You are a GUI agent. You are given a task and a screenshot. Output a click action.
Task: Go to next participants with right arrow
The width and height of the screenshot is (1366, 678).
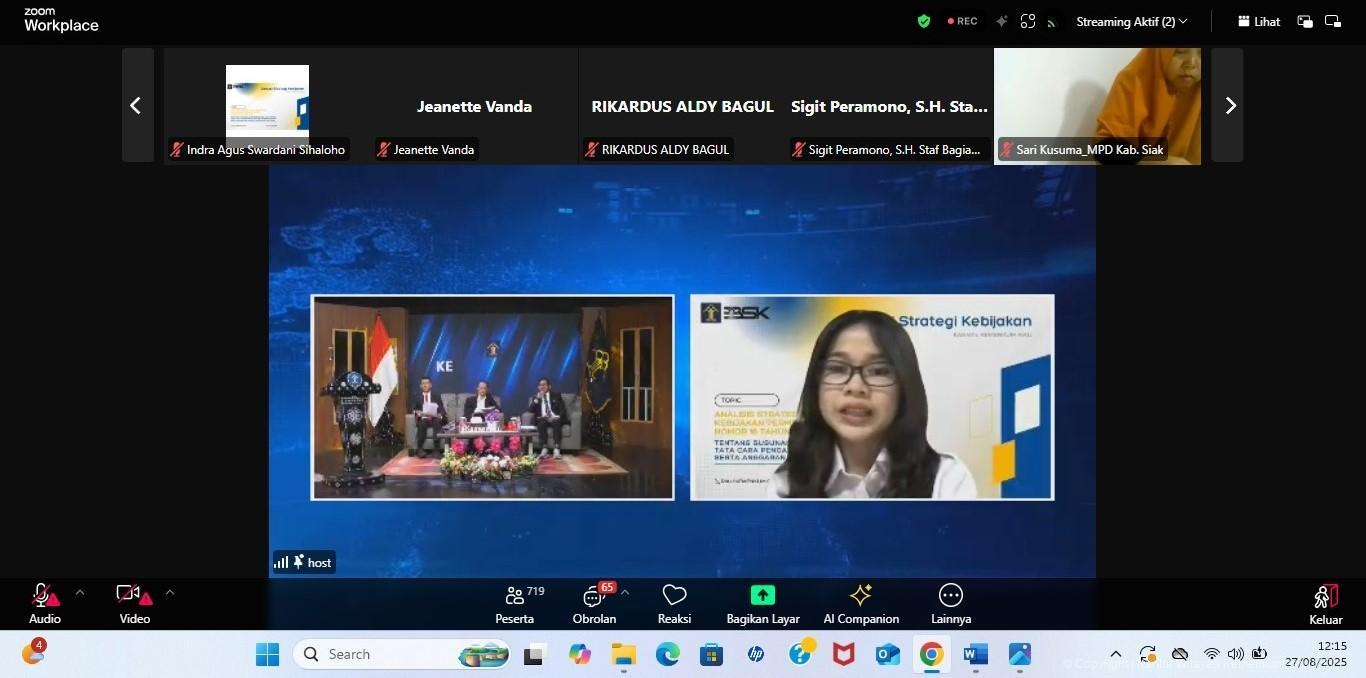(1228, 105)
